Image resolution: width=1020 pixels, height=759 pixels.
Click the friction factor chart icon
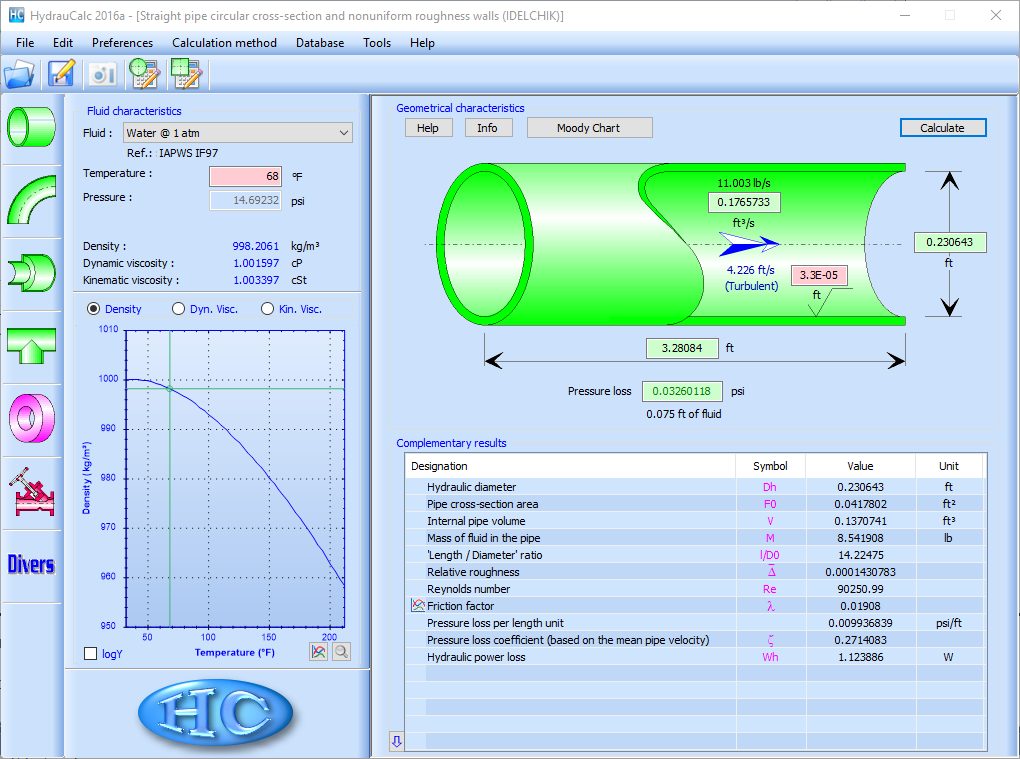(418, 606)
